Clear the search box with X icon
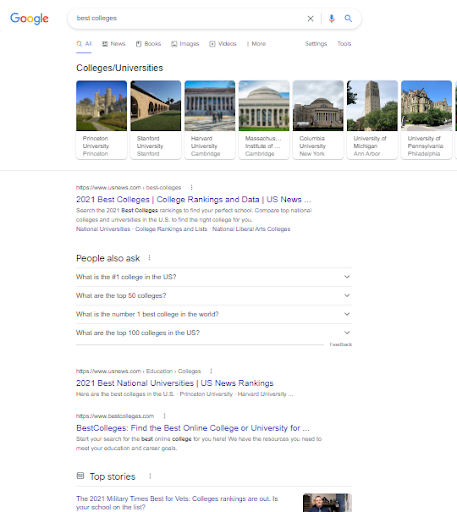 (310, 19)
